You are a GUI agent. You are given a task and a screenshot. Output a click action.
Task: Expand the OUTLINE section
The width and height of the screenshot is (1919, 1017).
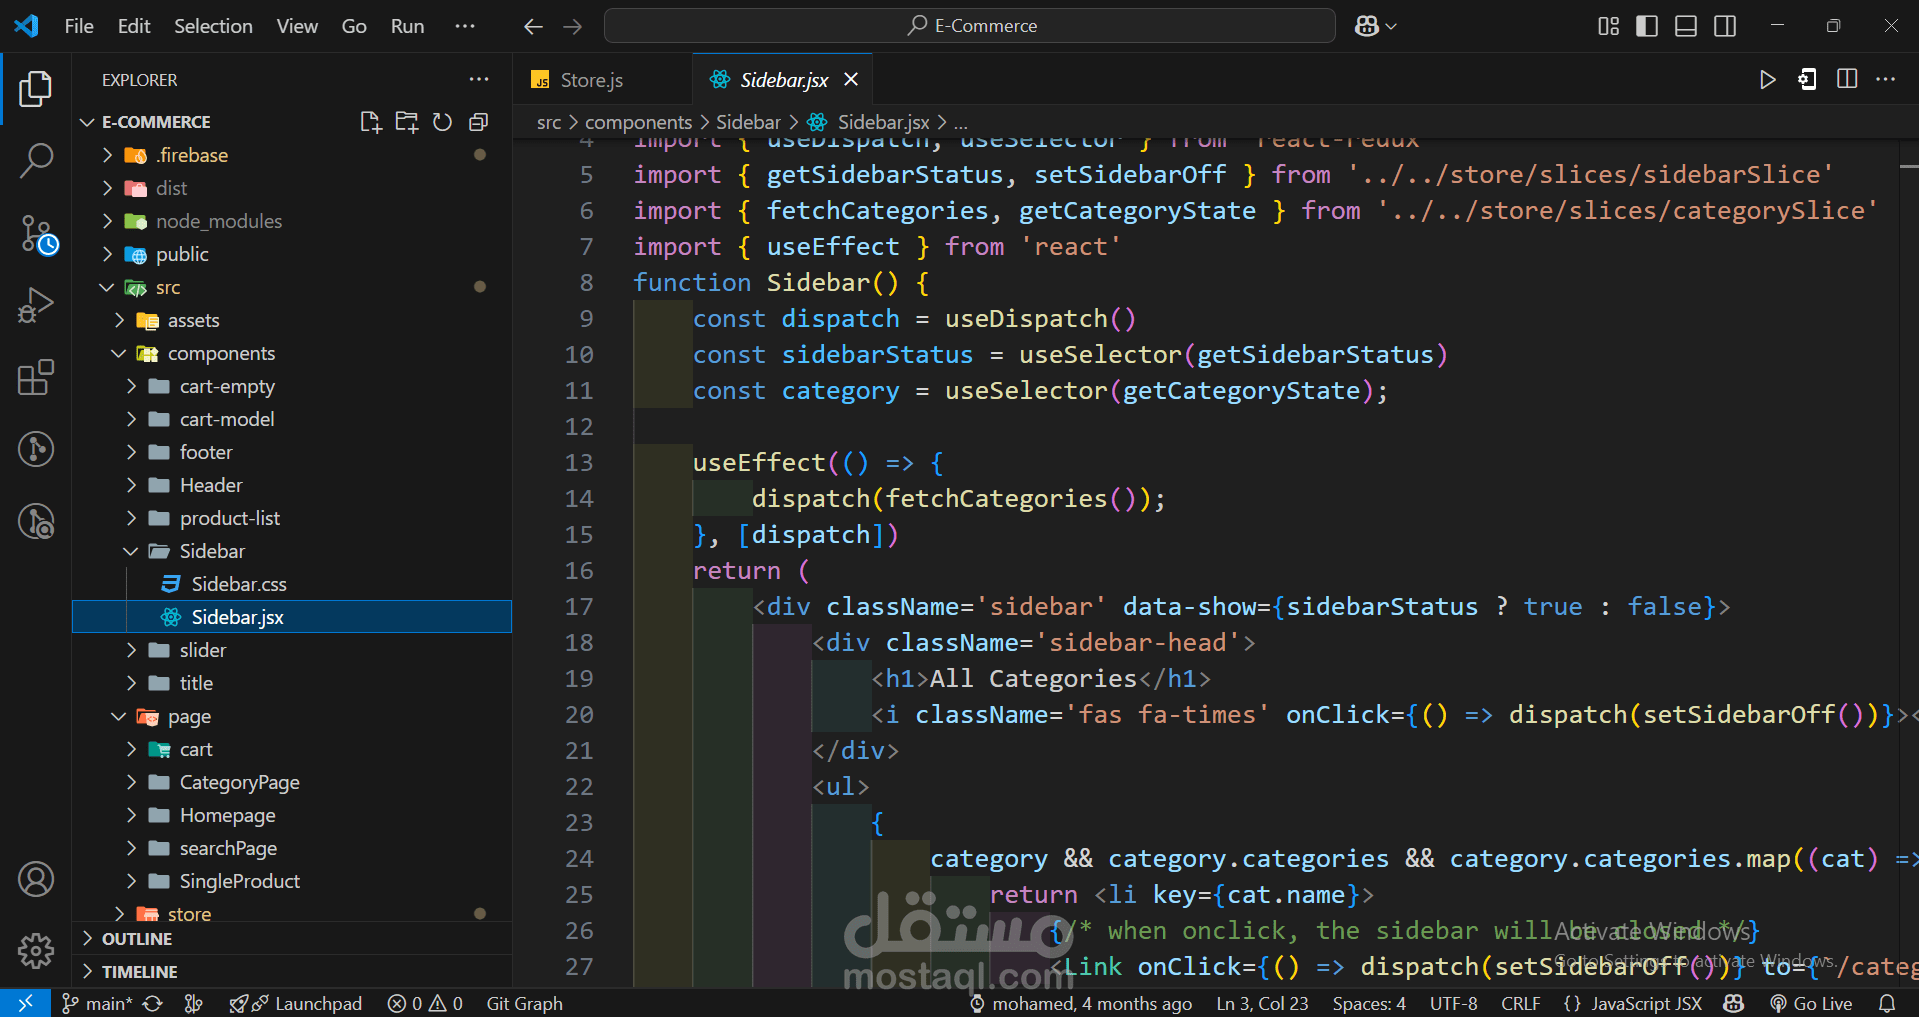pyautogui.click(x=292, y=939)
